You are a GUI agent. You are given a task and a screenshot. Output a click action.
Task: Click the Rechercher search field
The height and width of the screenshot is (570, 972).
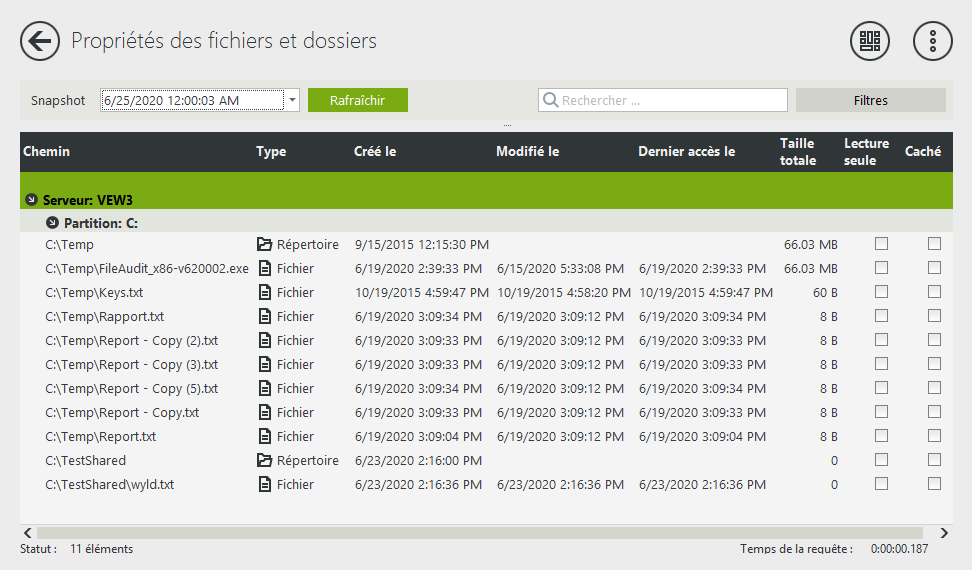[672, 100]
